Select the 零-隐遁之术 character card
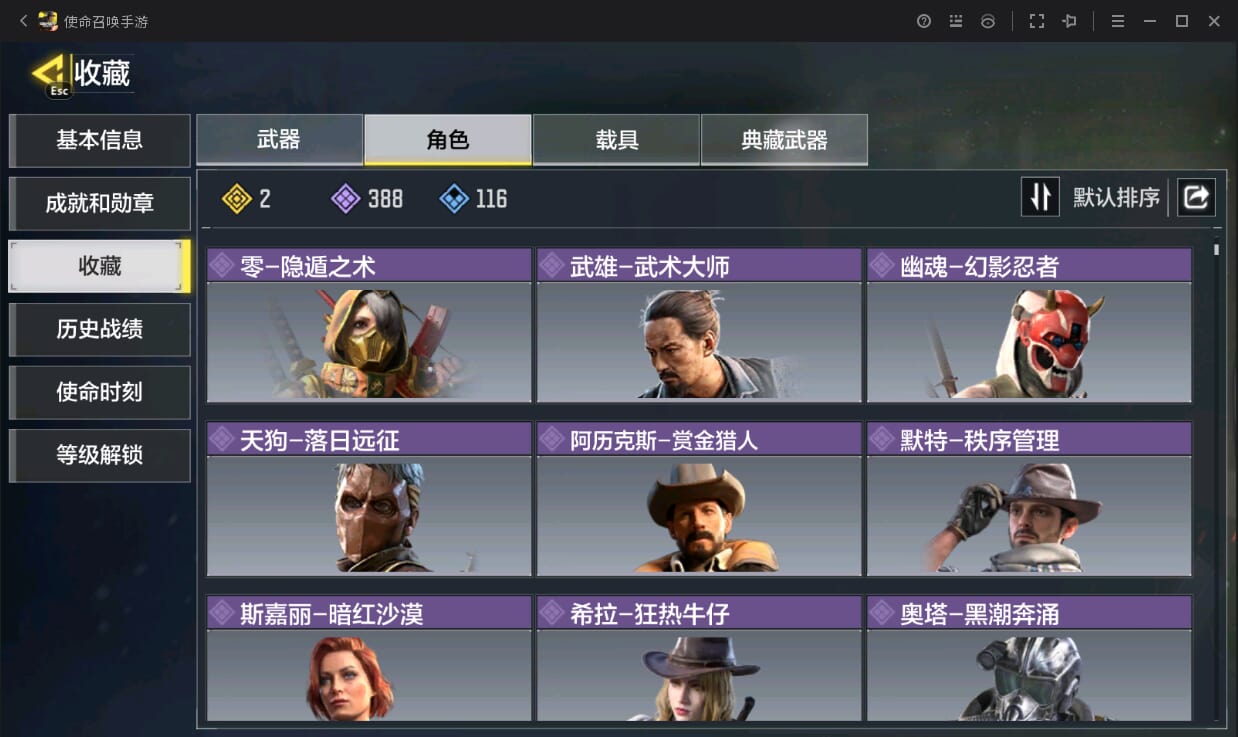 [369, 326]
